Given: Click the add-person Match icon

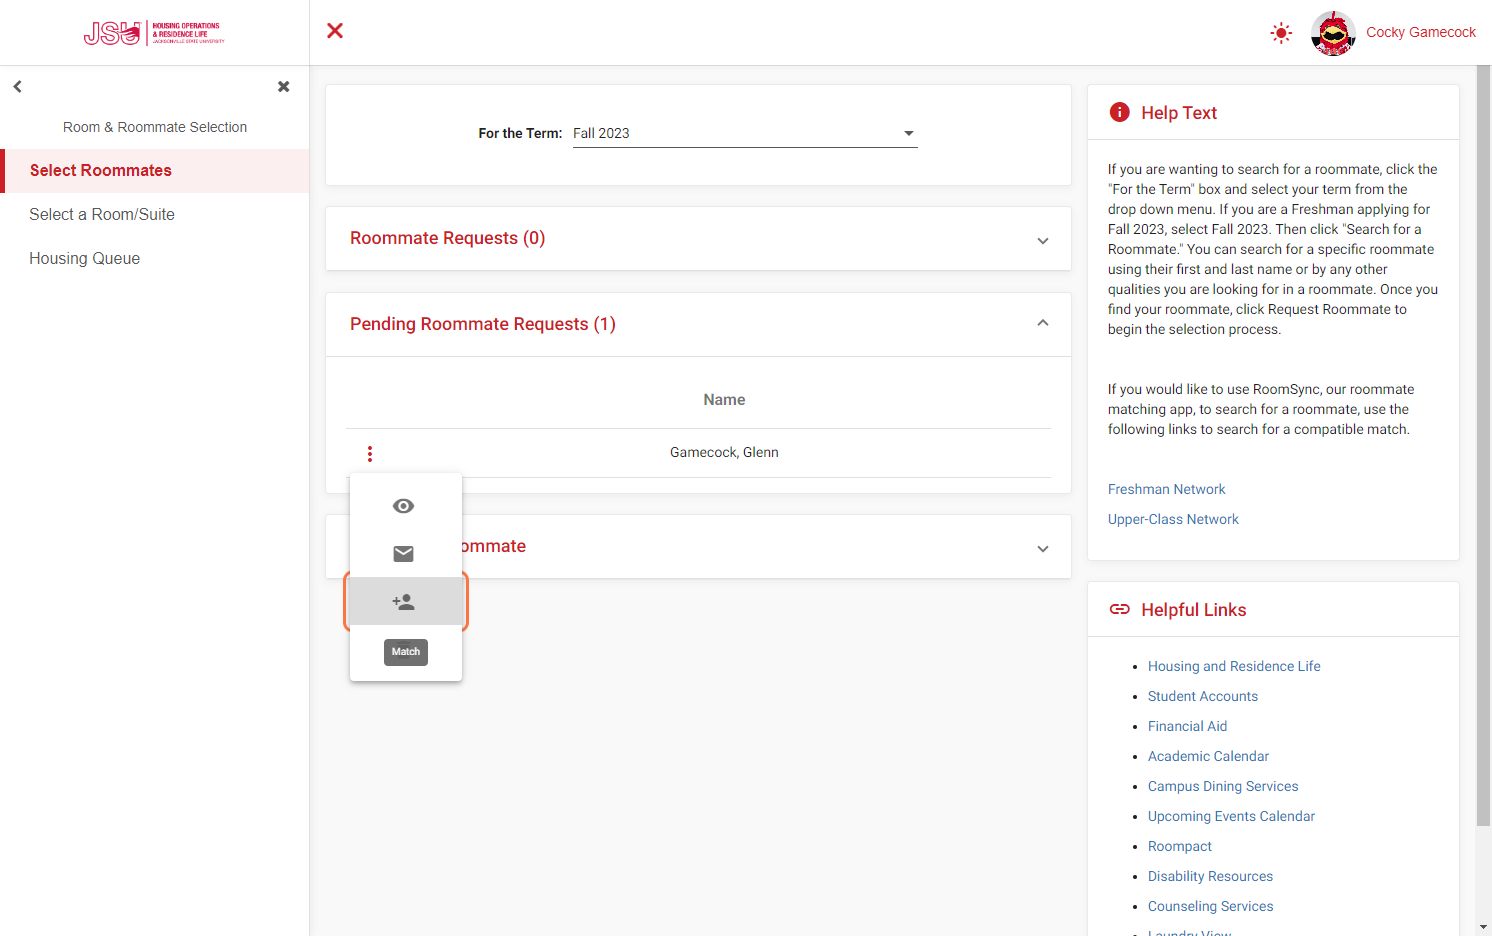Looking at the screenshot, I should pyautogui.click(x=404, y=602).
